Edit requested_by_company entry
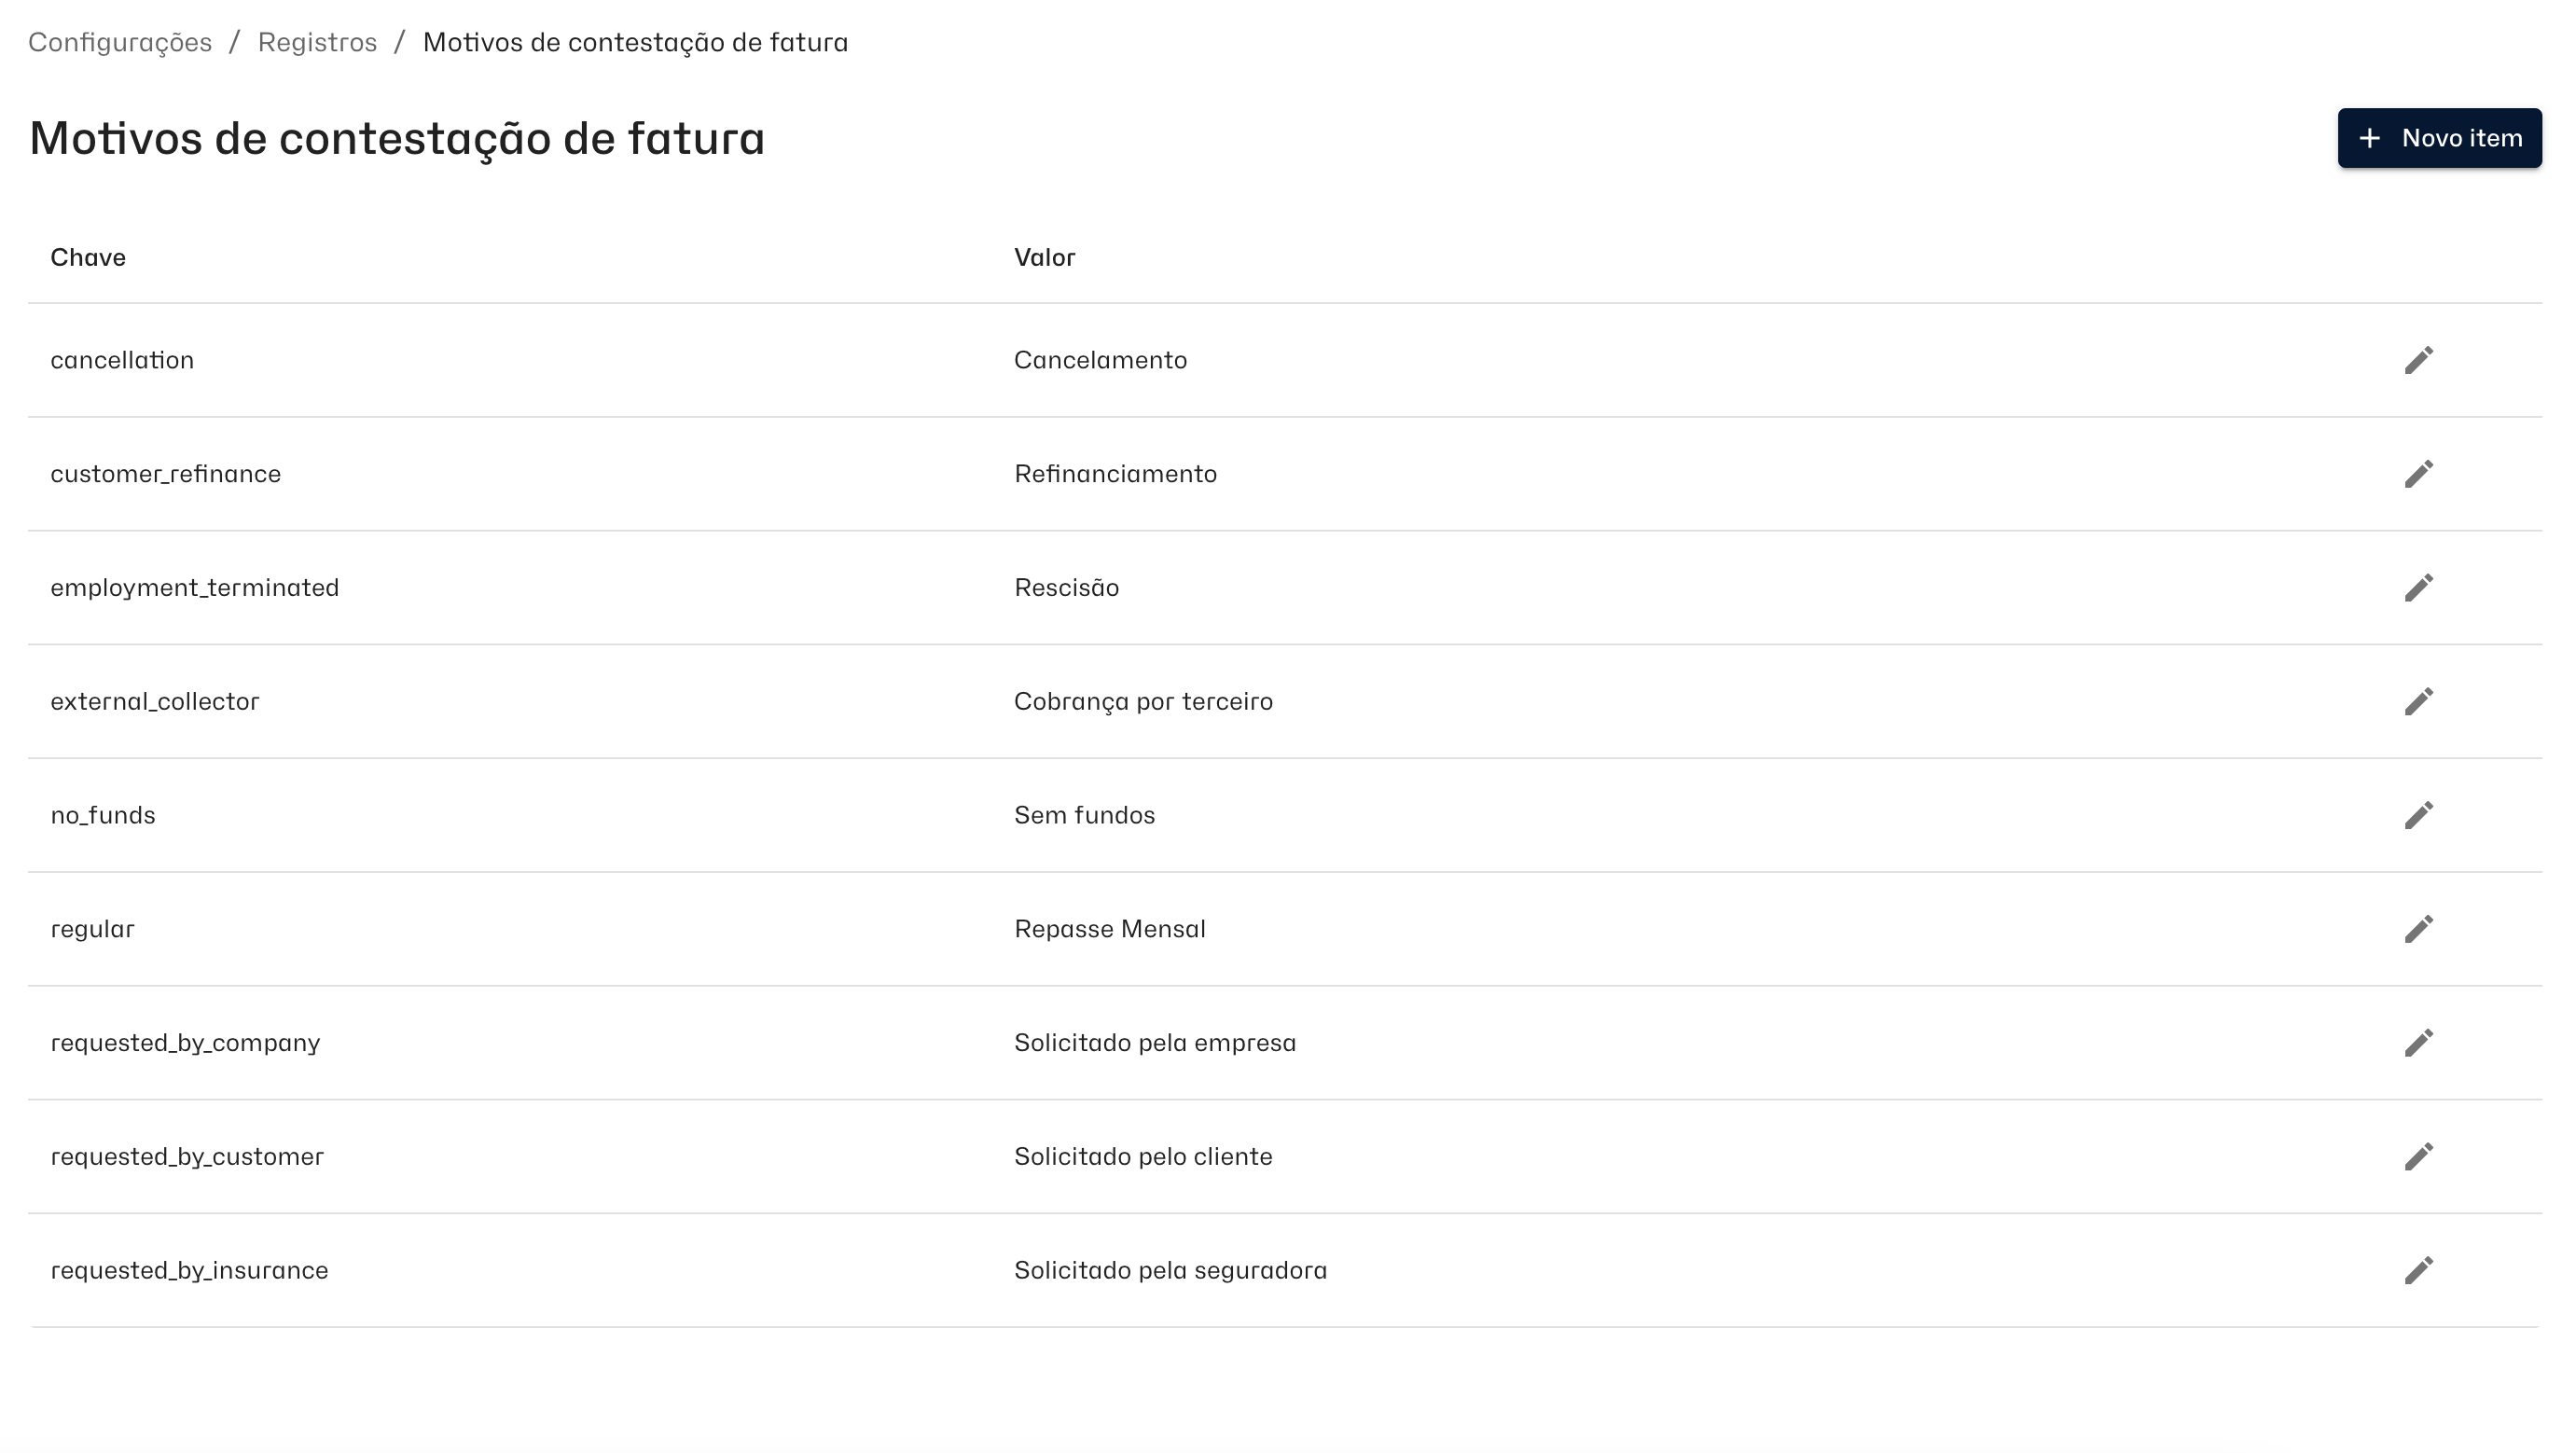Viewport: 2576px width, 1453px height. (2418, 1043)
